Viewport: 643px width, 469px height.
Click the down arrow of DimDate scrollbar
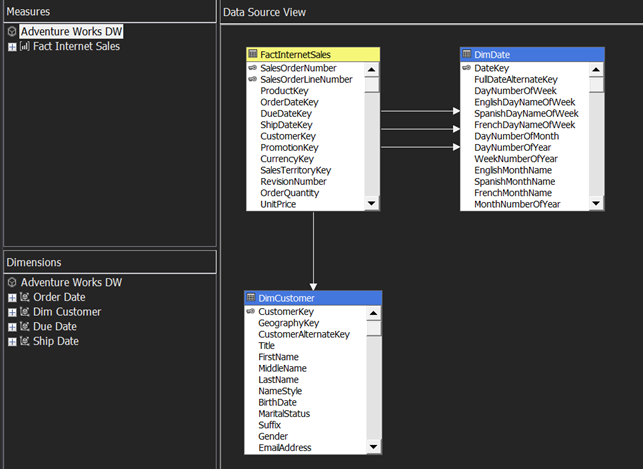click(x=596, y=203)
